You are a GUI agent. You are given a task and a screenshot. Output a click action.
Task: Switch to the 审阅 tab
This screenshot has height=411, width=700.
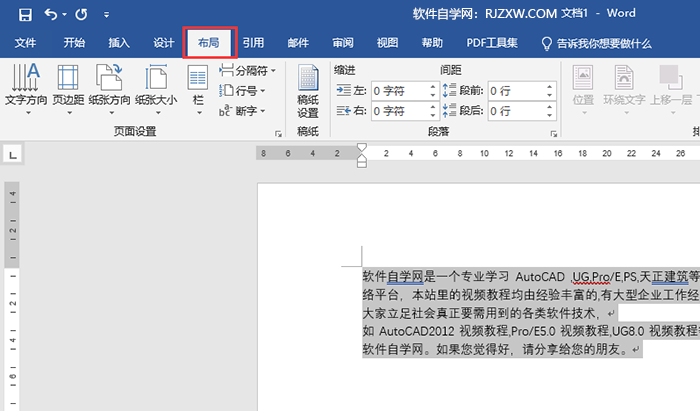(x=343, y=43)
